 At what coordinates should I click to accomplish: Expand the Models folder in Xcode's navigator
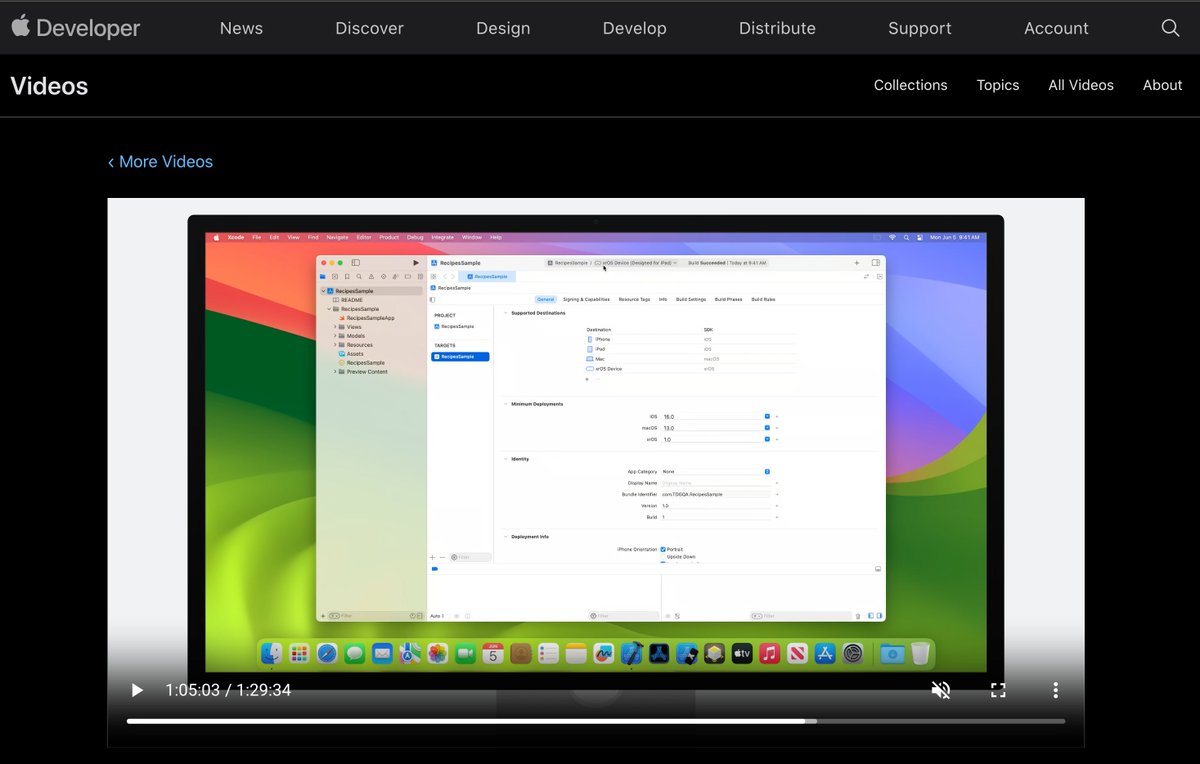click(x=335, y=336)
